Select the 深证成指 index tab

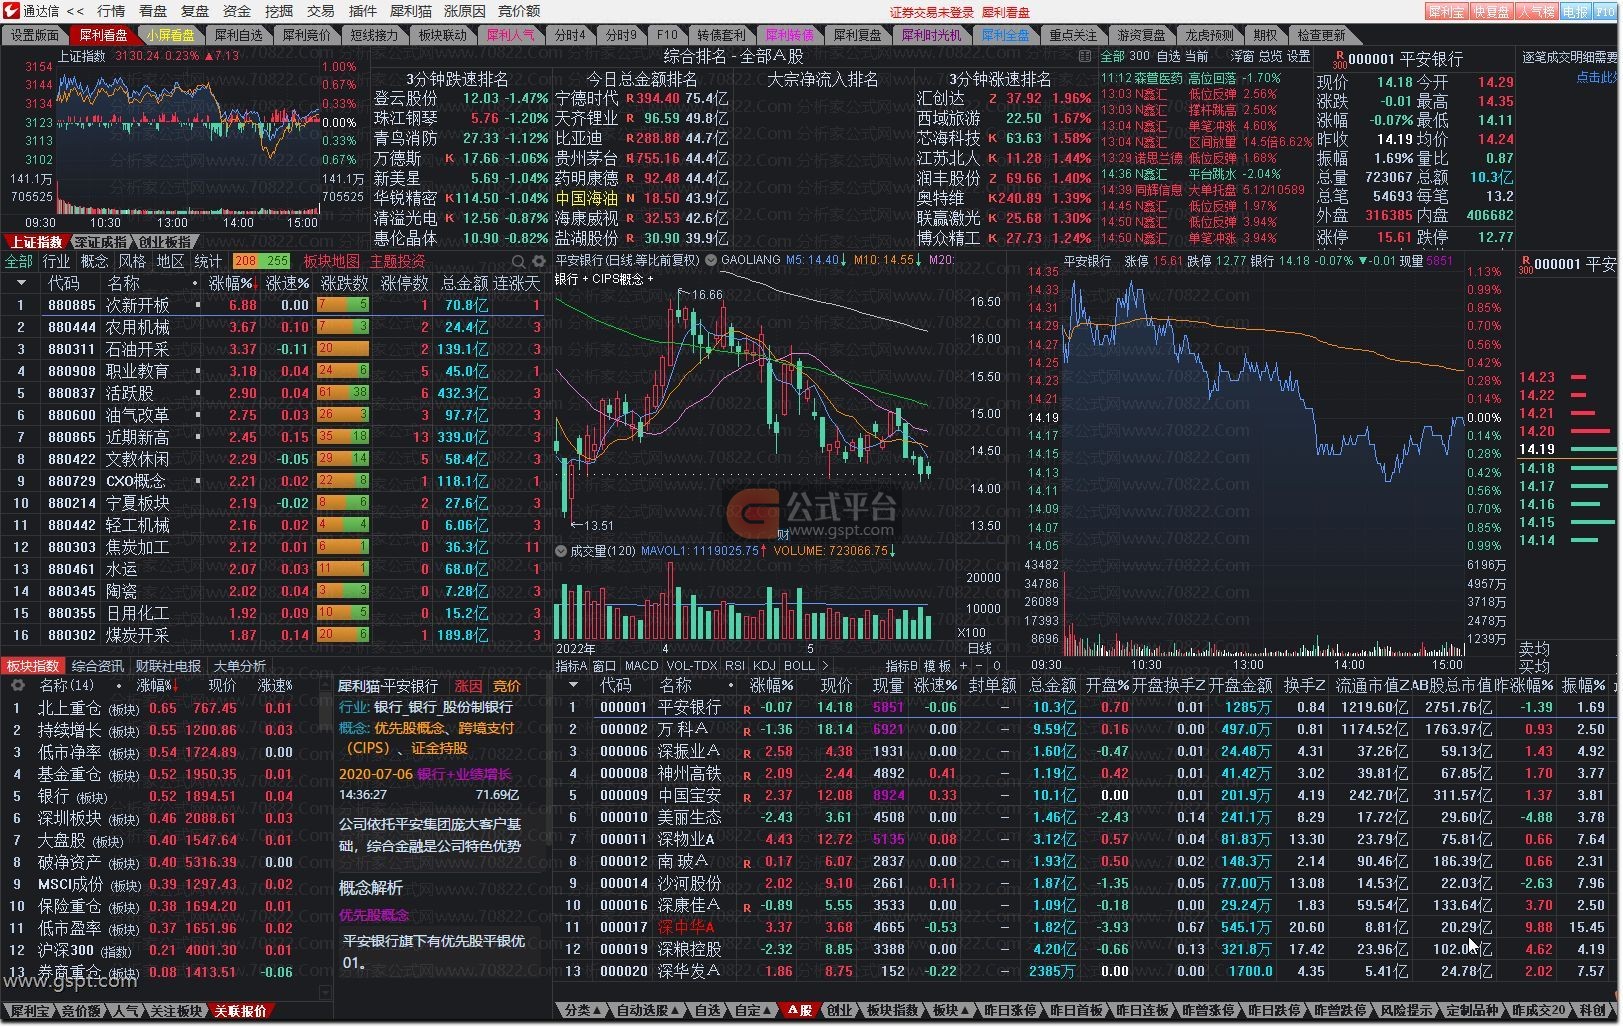102,242
